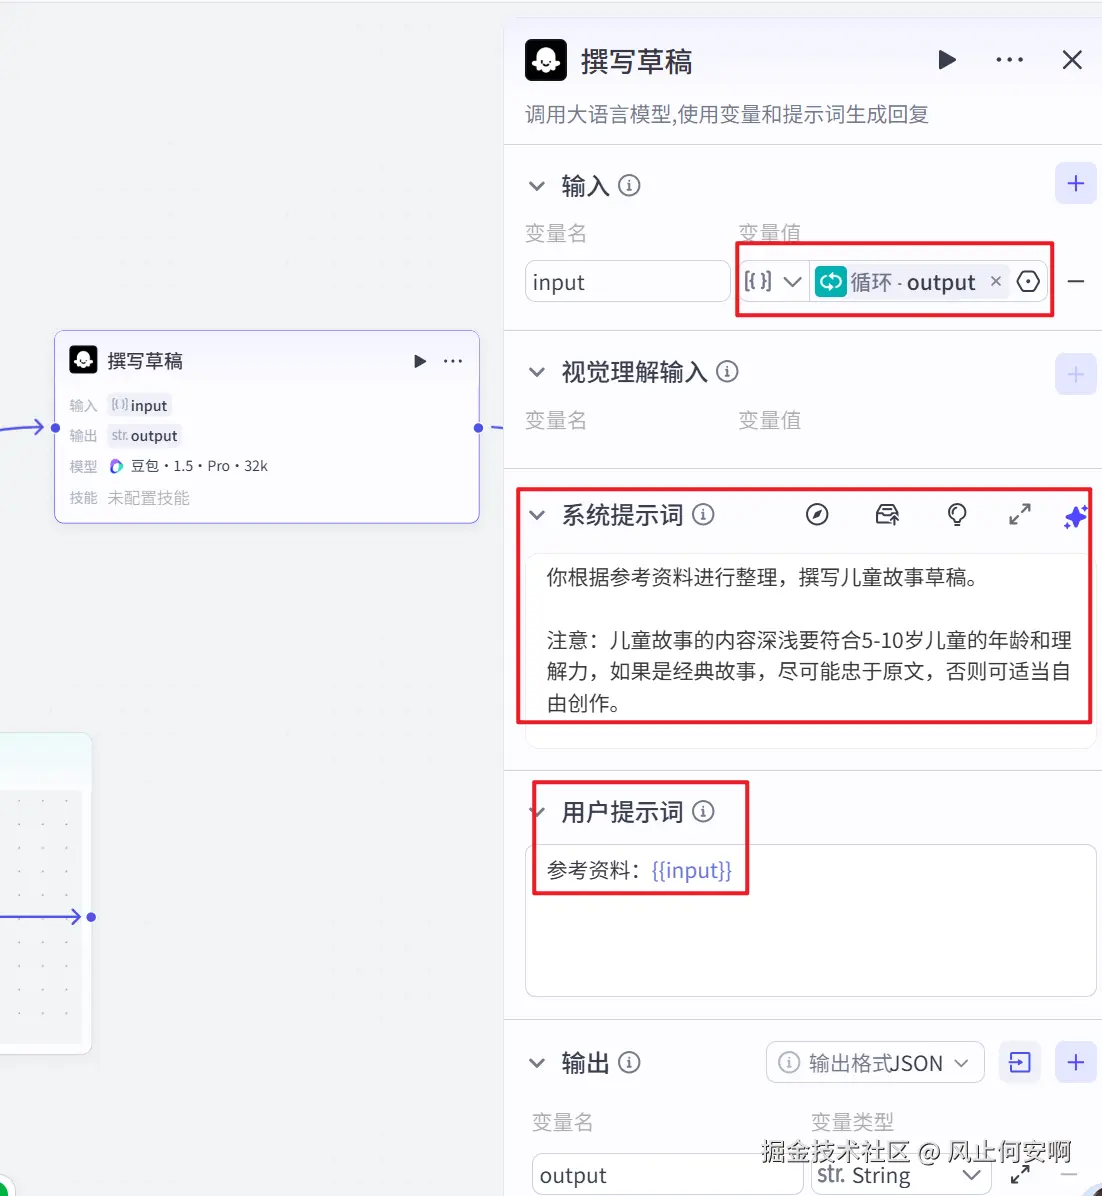Show info tooltip for 系统提示词
This screenshot has width=1102, height=1196.
tap(702, 515)
